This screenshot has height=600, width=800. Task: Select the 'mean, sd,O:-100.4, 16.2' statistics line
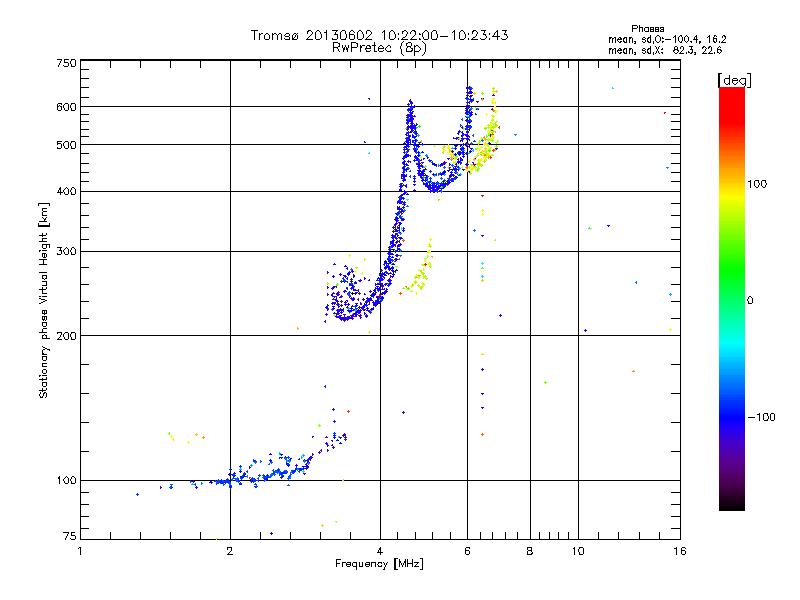coord(667,39)
